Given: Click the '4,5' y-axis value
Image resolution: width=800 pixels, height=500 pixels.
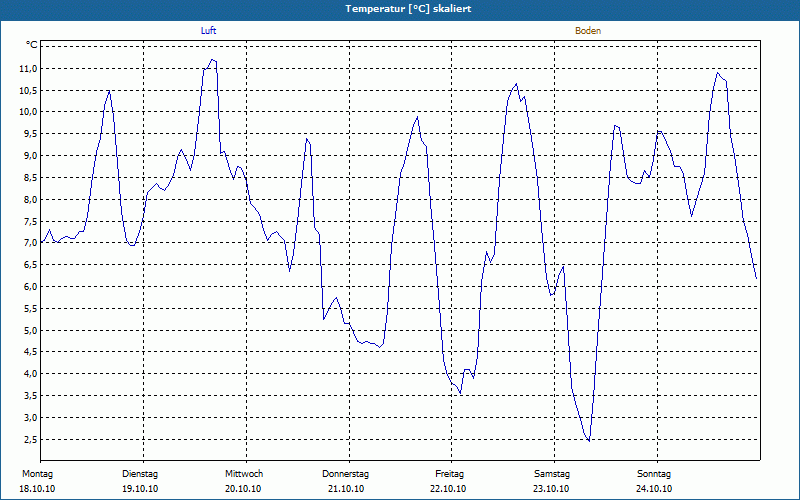Looking at the screenshot, I should point(30,352).
